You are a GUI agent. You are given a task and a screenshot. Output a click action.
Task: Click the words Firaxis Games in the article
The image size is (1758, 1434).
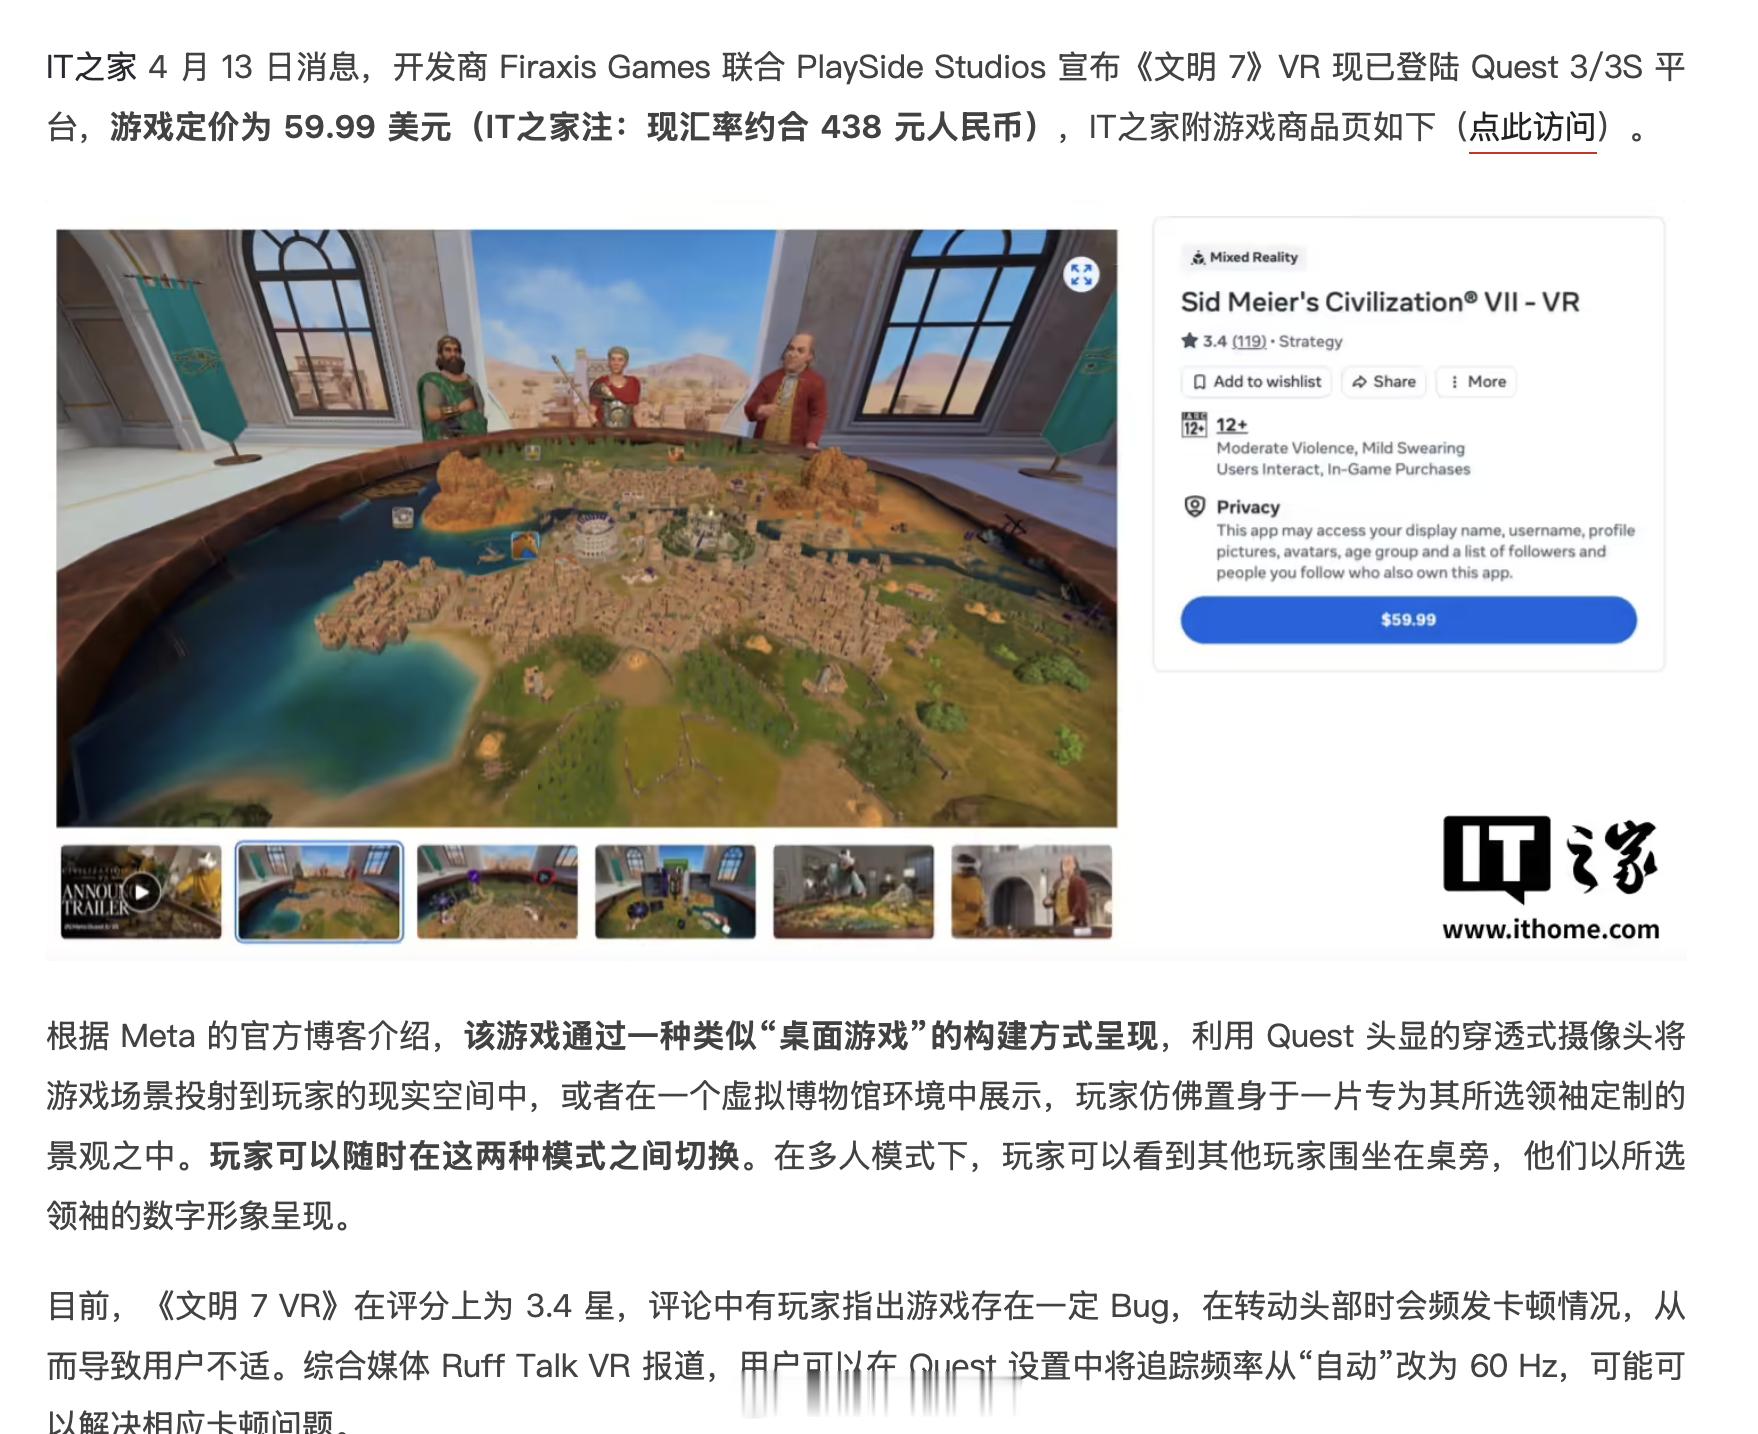coord(604,67)
